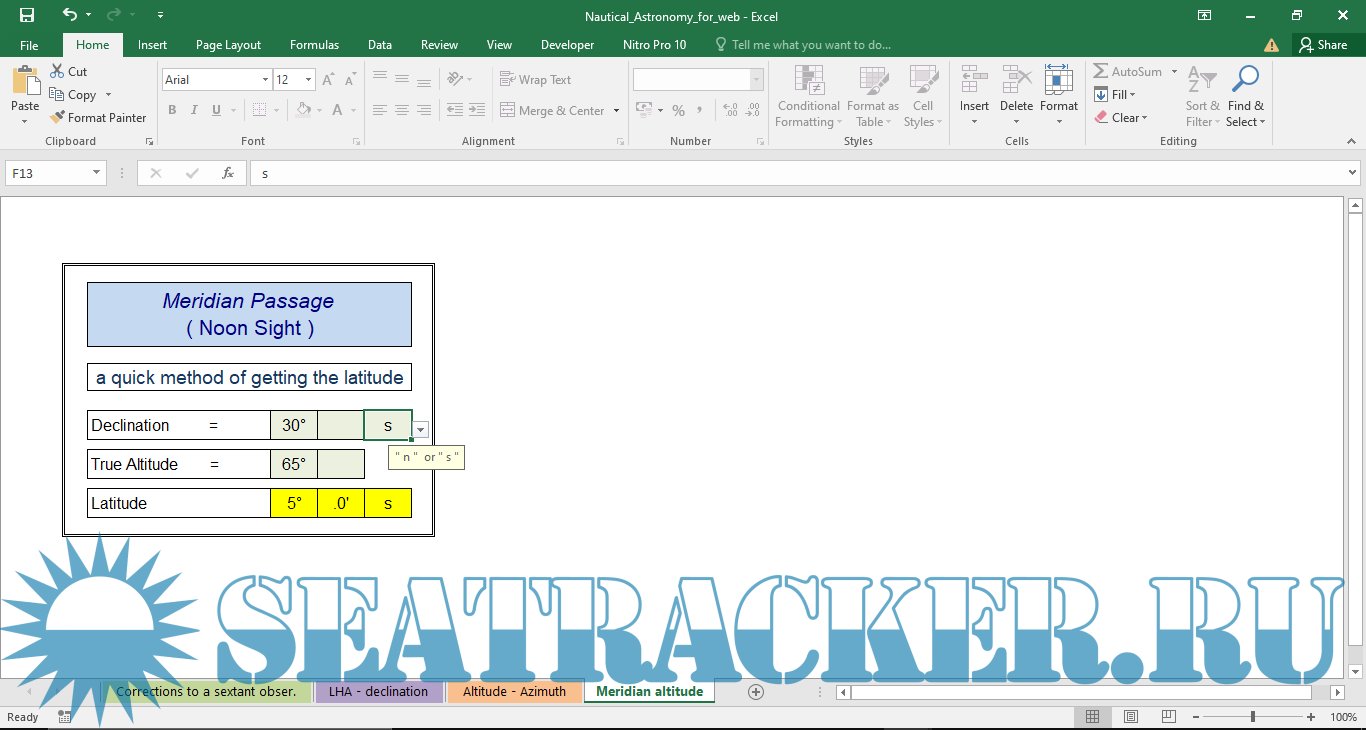Open Conditional Formatting menu

tap(808, 97)
